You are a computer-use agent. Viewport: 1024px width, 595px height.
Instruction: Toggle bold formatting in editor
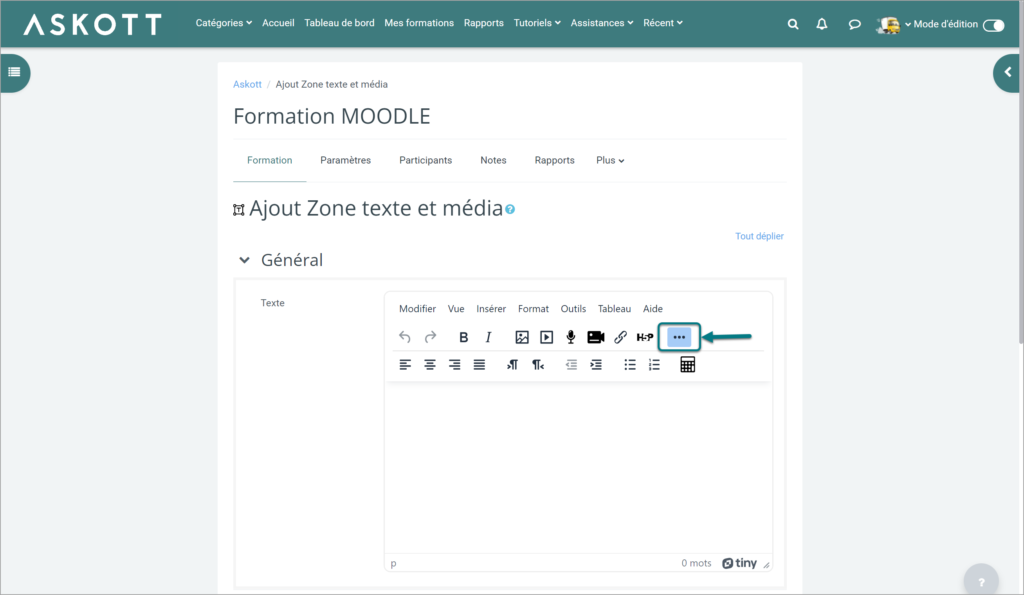tap(463, 337)
